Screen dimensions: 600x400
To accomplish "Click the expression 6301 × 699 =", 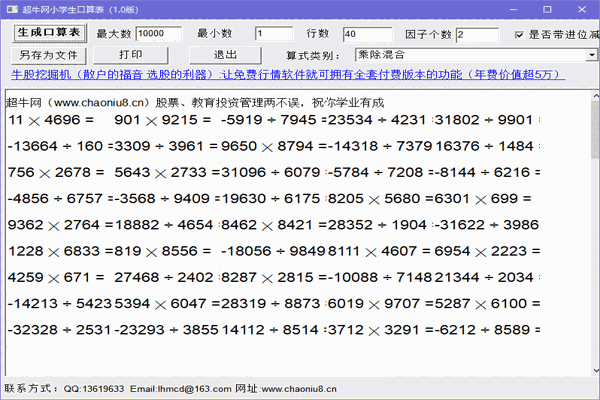I will (483, 199).
